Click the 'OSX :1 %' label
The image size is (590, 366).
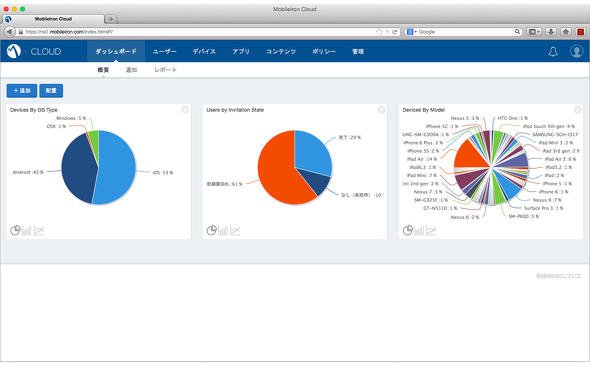(x=56, y=126)
